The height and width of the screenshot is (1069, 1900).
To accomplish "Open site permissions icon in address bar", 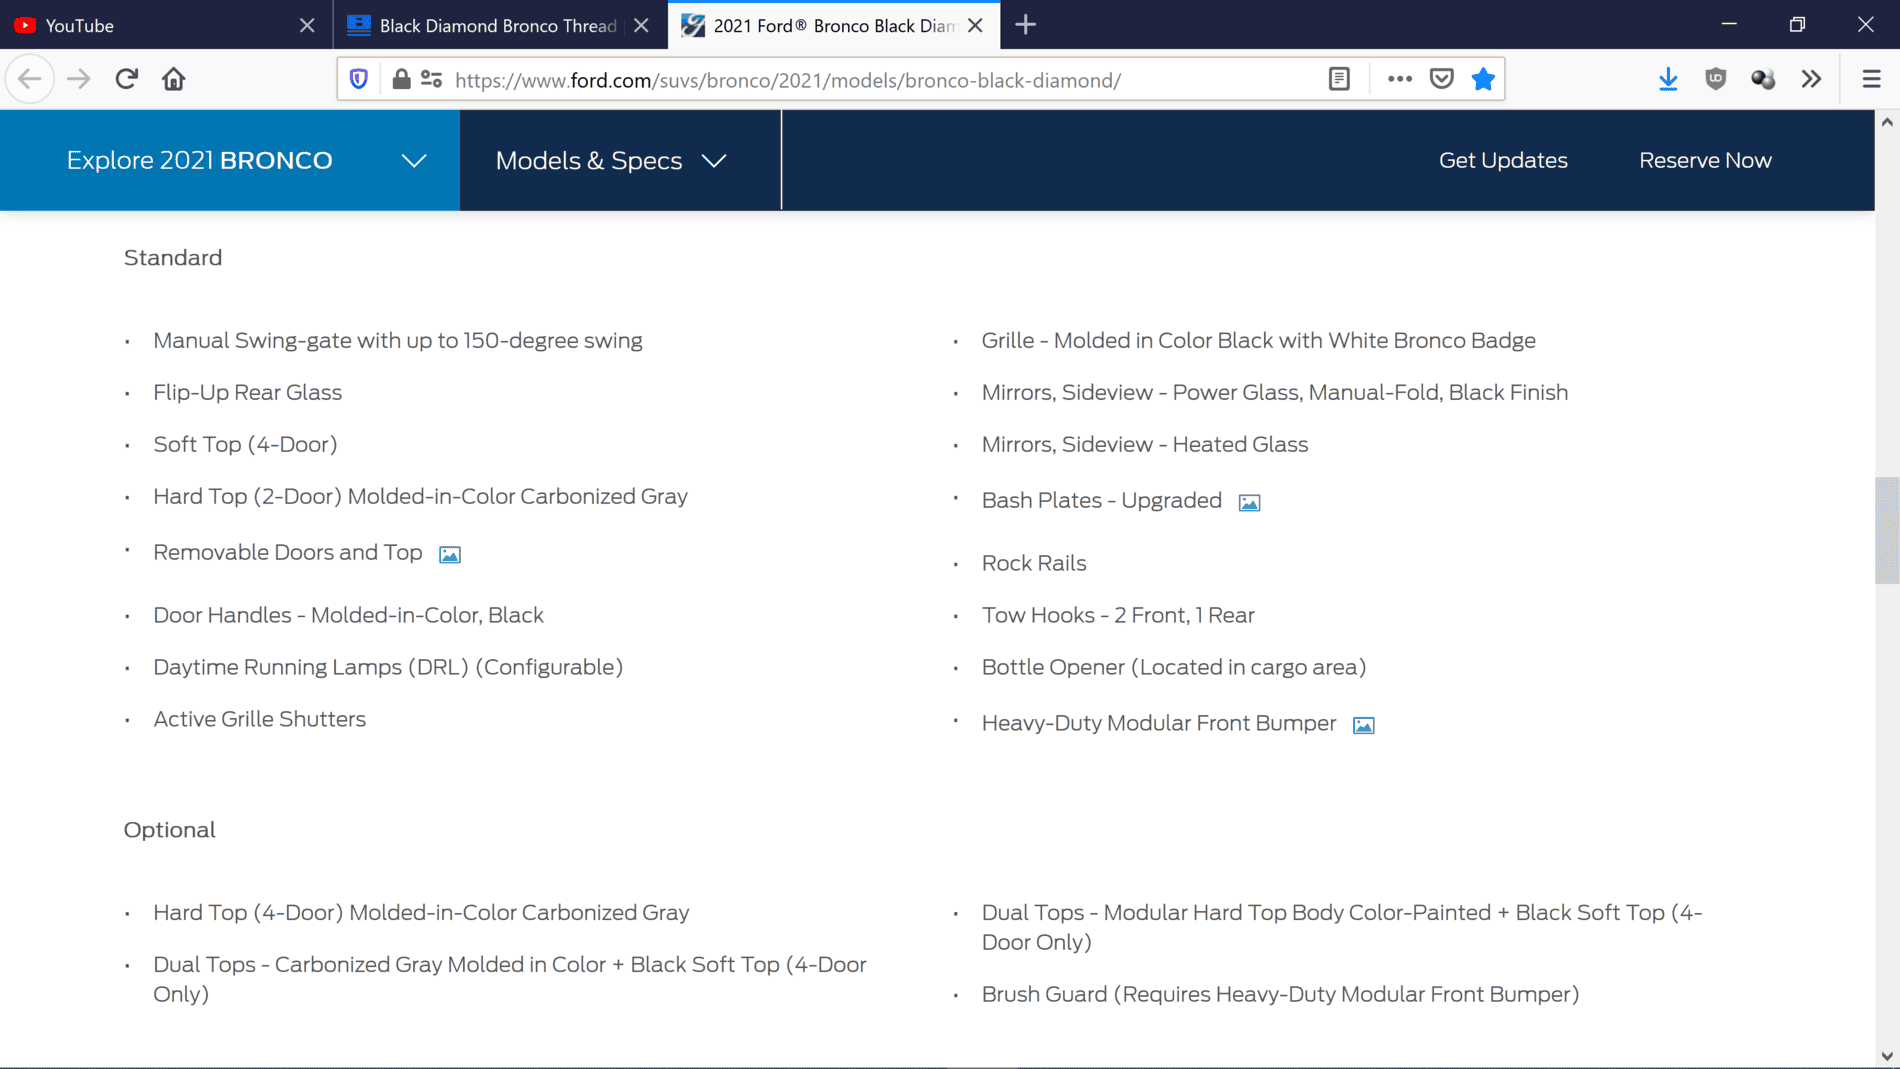I will coord(431,79).
